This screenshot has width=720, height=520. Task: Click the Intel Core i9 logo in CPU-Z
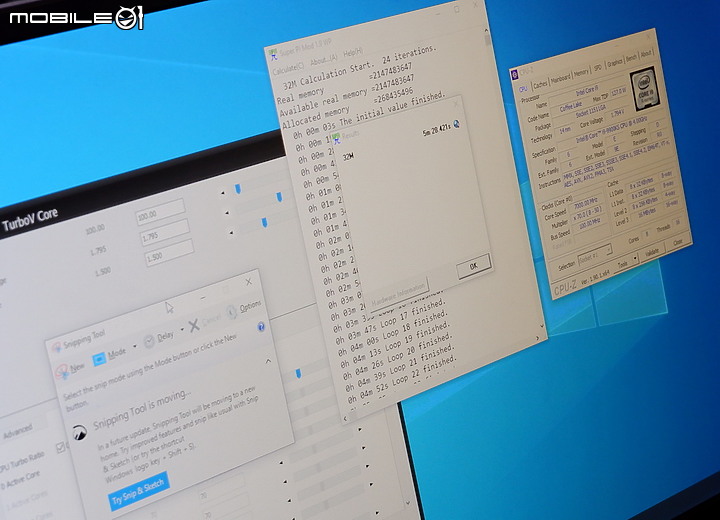[646, 89]
